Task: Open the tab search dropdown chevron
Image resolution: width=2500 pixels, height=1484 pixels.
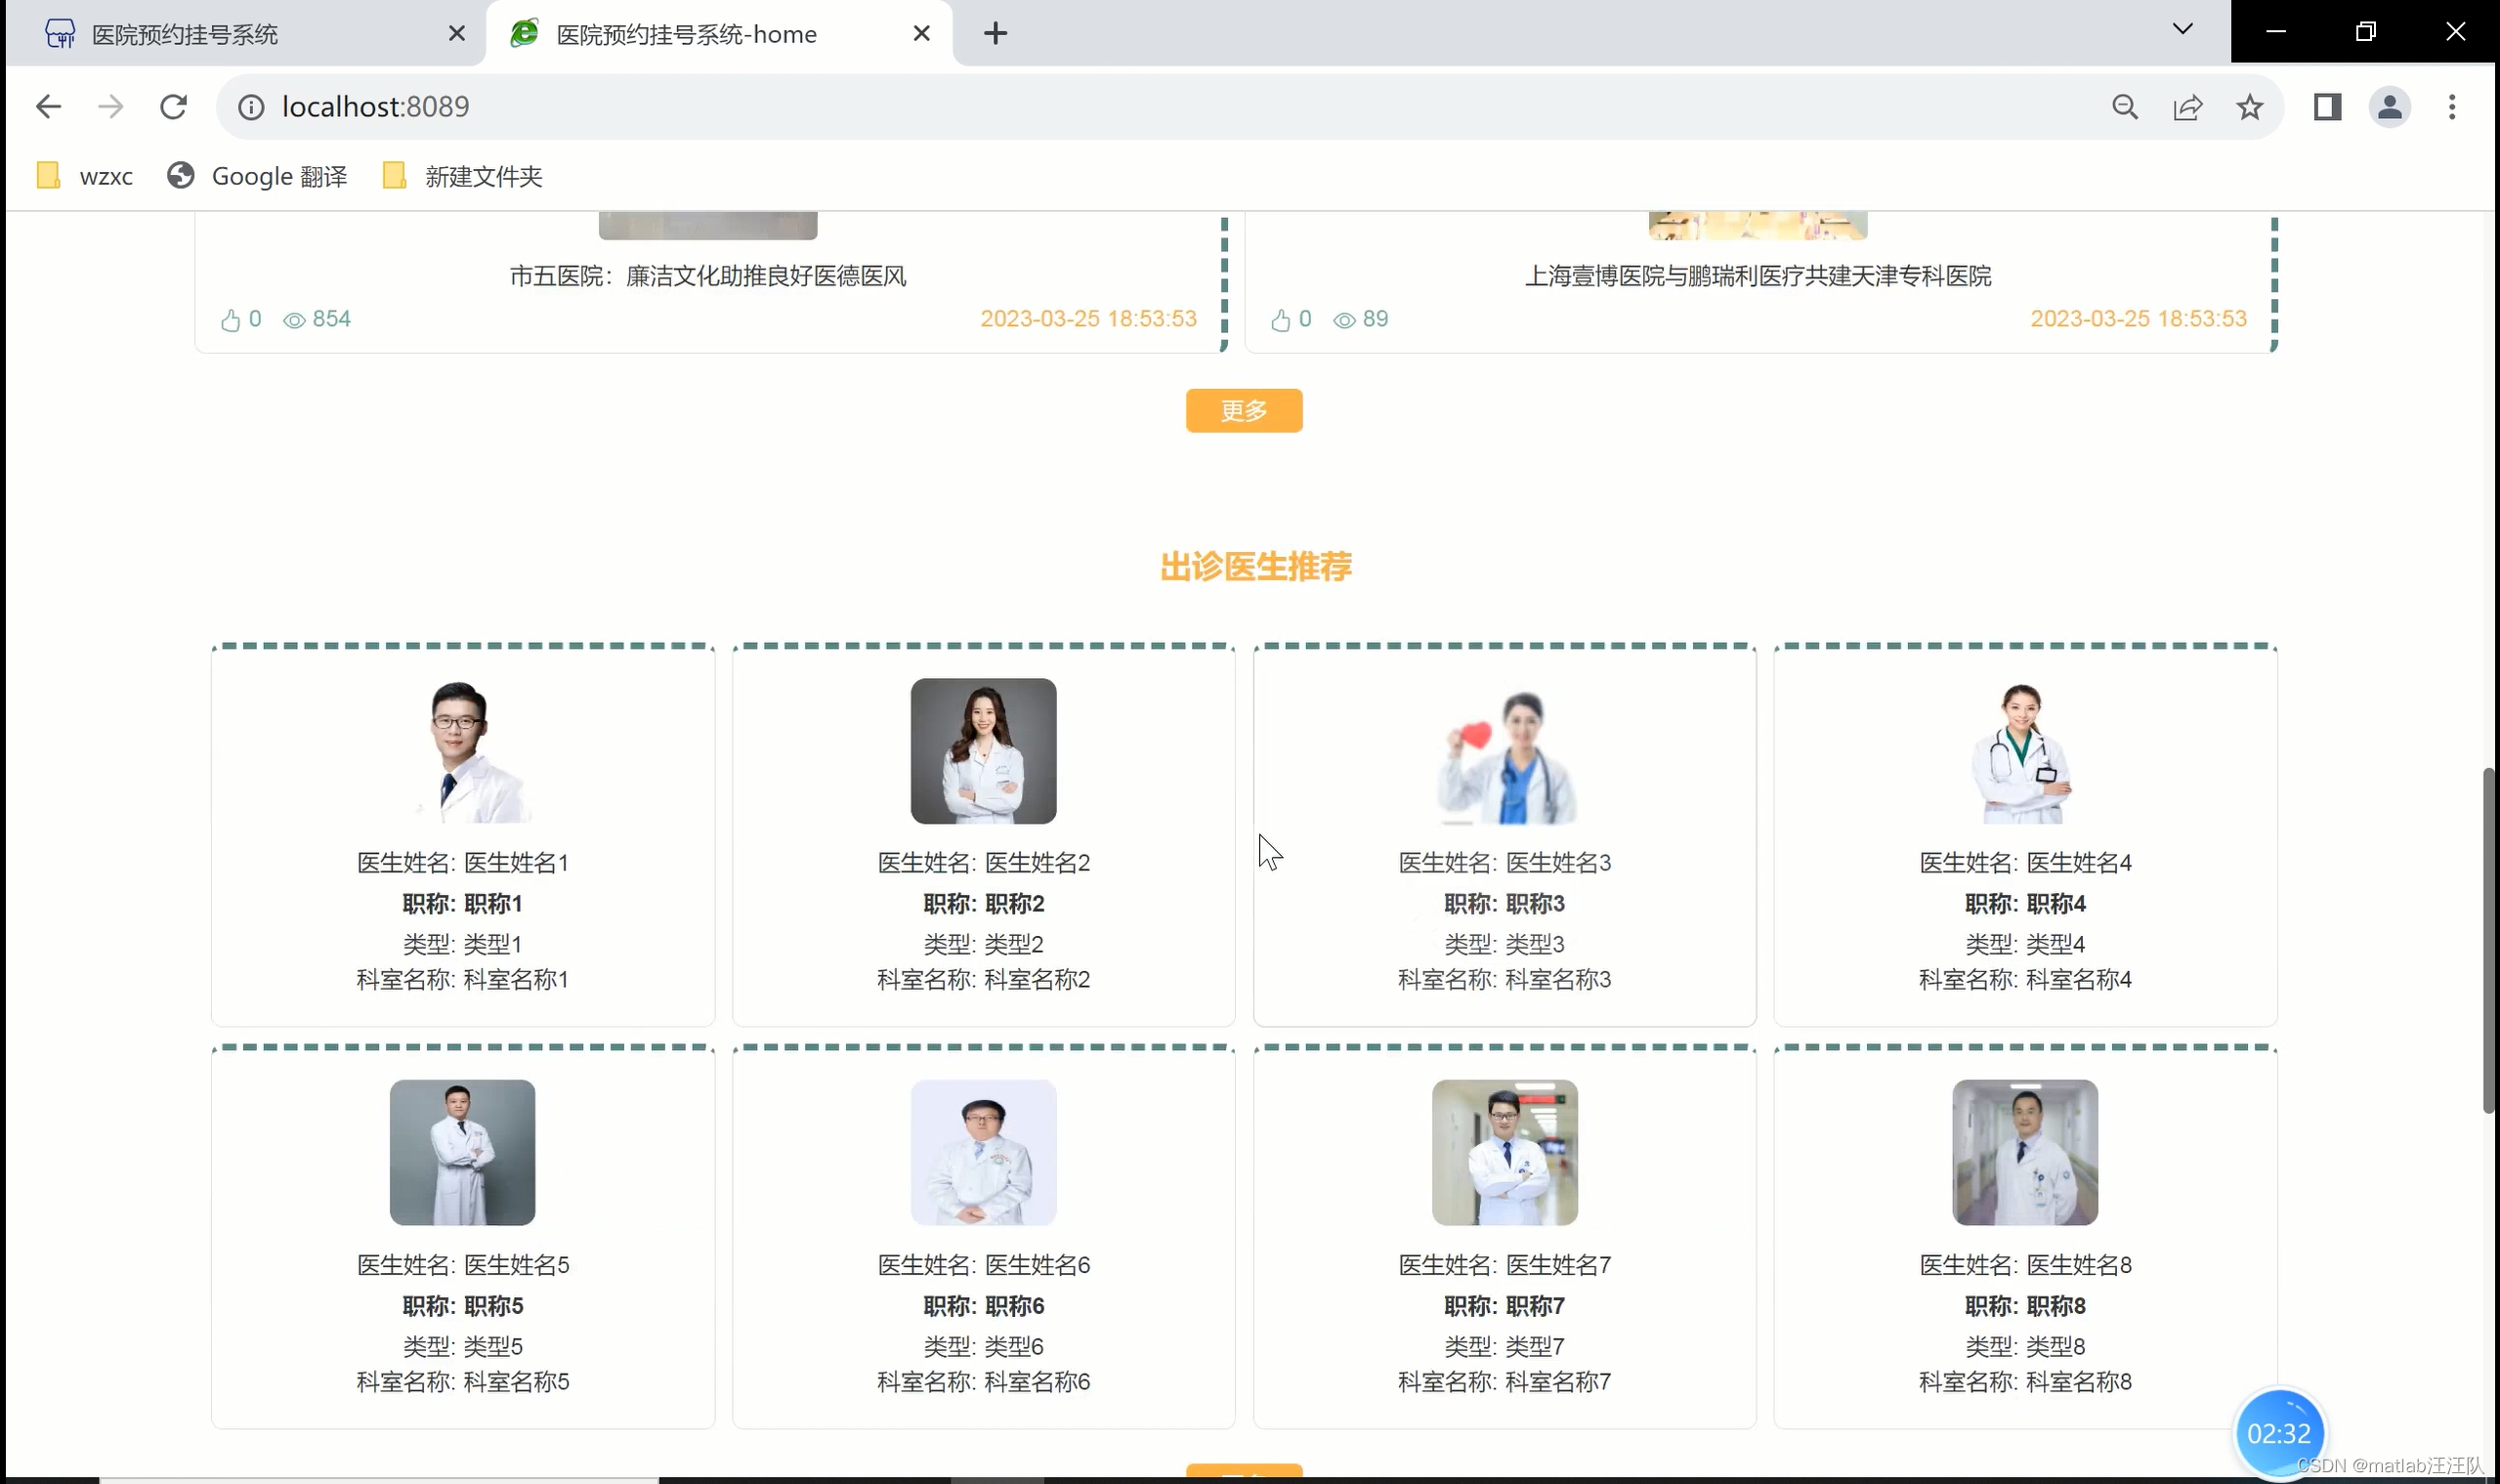Action: pyautogui.click(x=2182, y=30)
